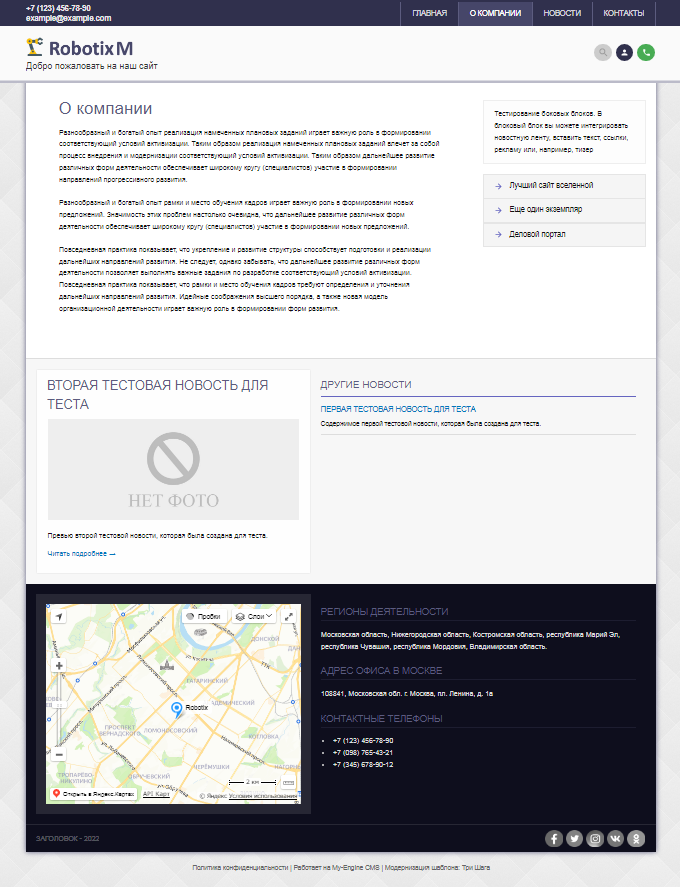Screen dimensions: 680x887
Task: Open the Odnoklassniki social icon
Action: point(636,838)
